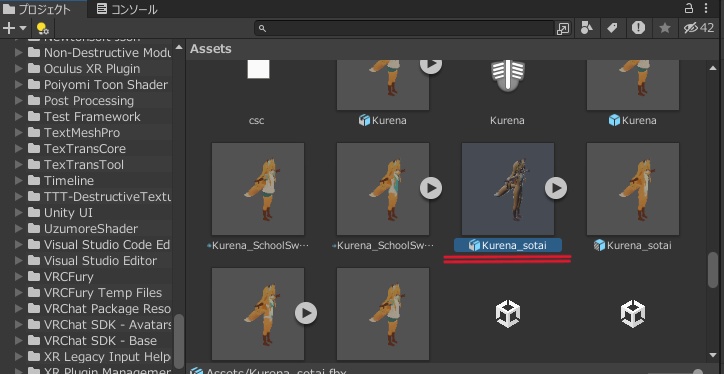The height and width of the screenshot is (374, 724).
Task: Click the asset grid scroll up arrow
Action: click(713, 68)
